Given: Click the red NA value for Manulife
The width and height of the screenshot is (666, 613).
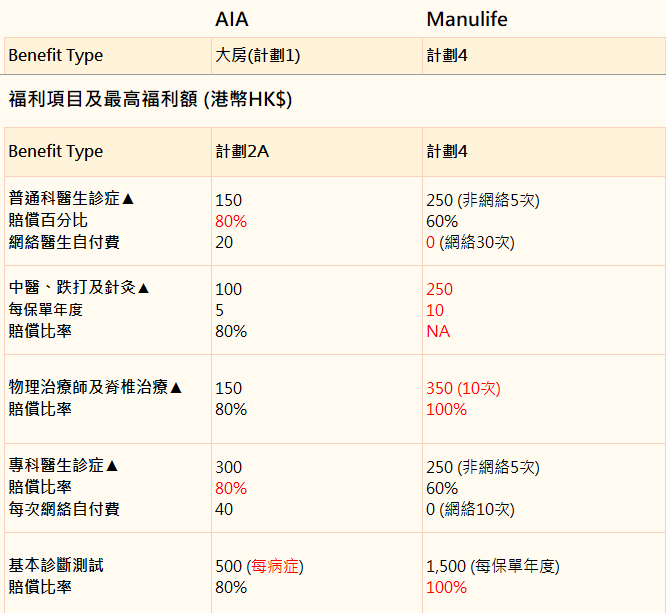Looking at the screenshot, I should pyautogui.click(x=438, y=331).
